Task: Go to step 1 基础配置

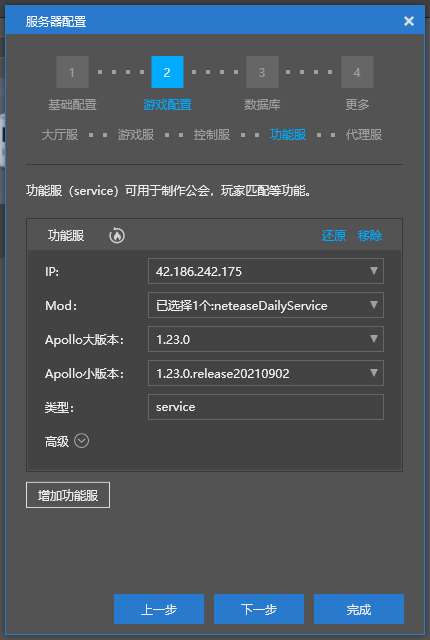Action: click(x=72, y=72)
